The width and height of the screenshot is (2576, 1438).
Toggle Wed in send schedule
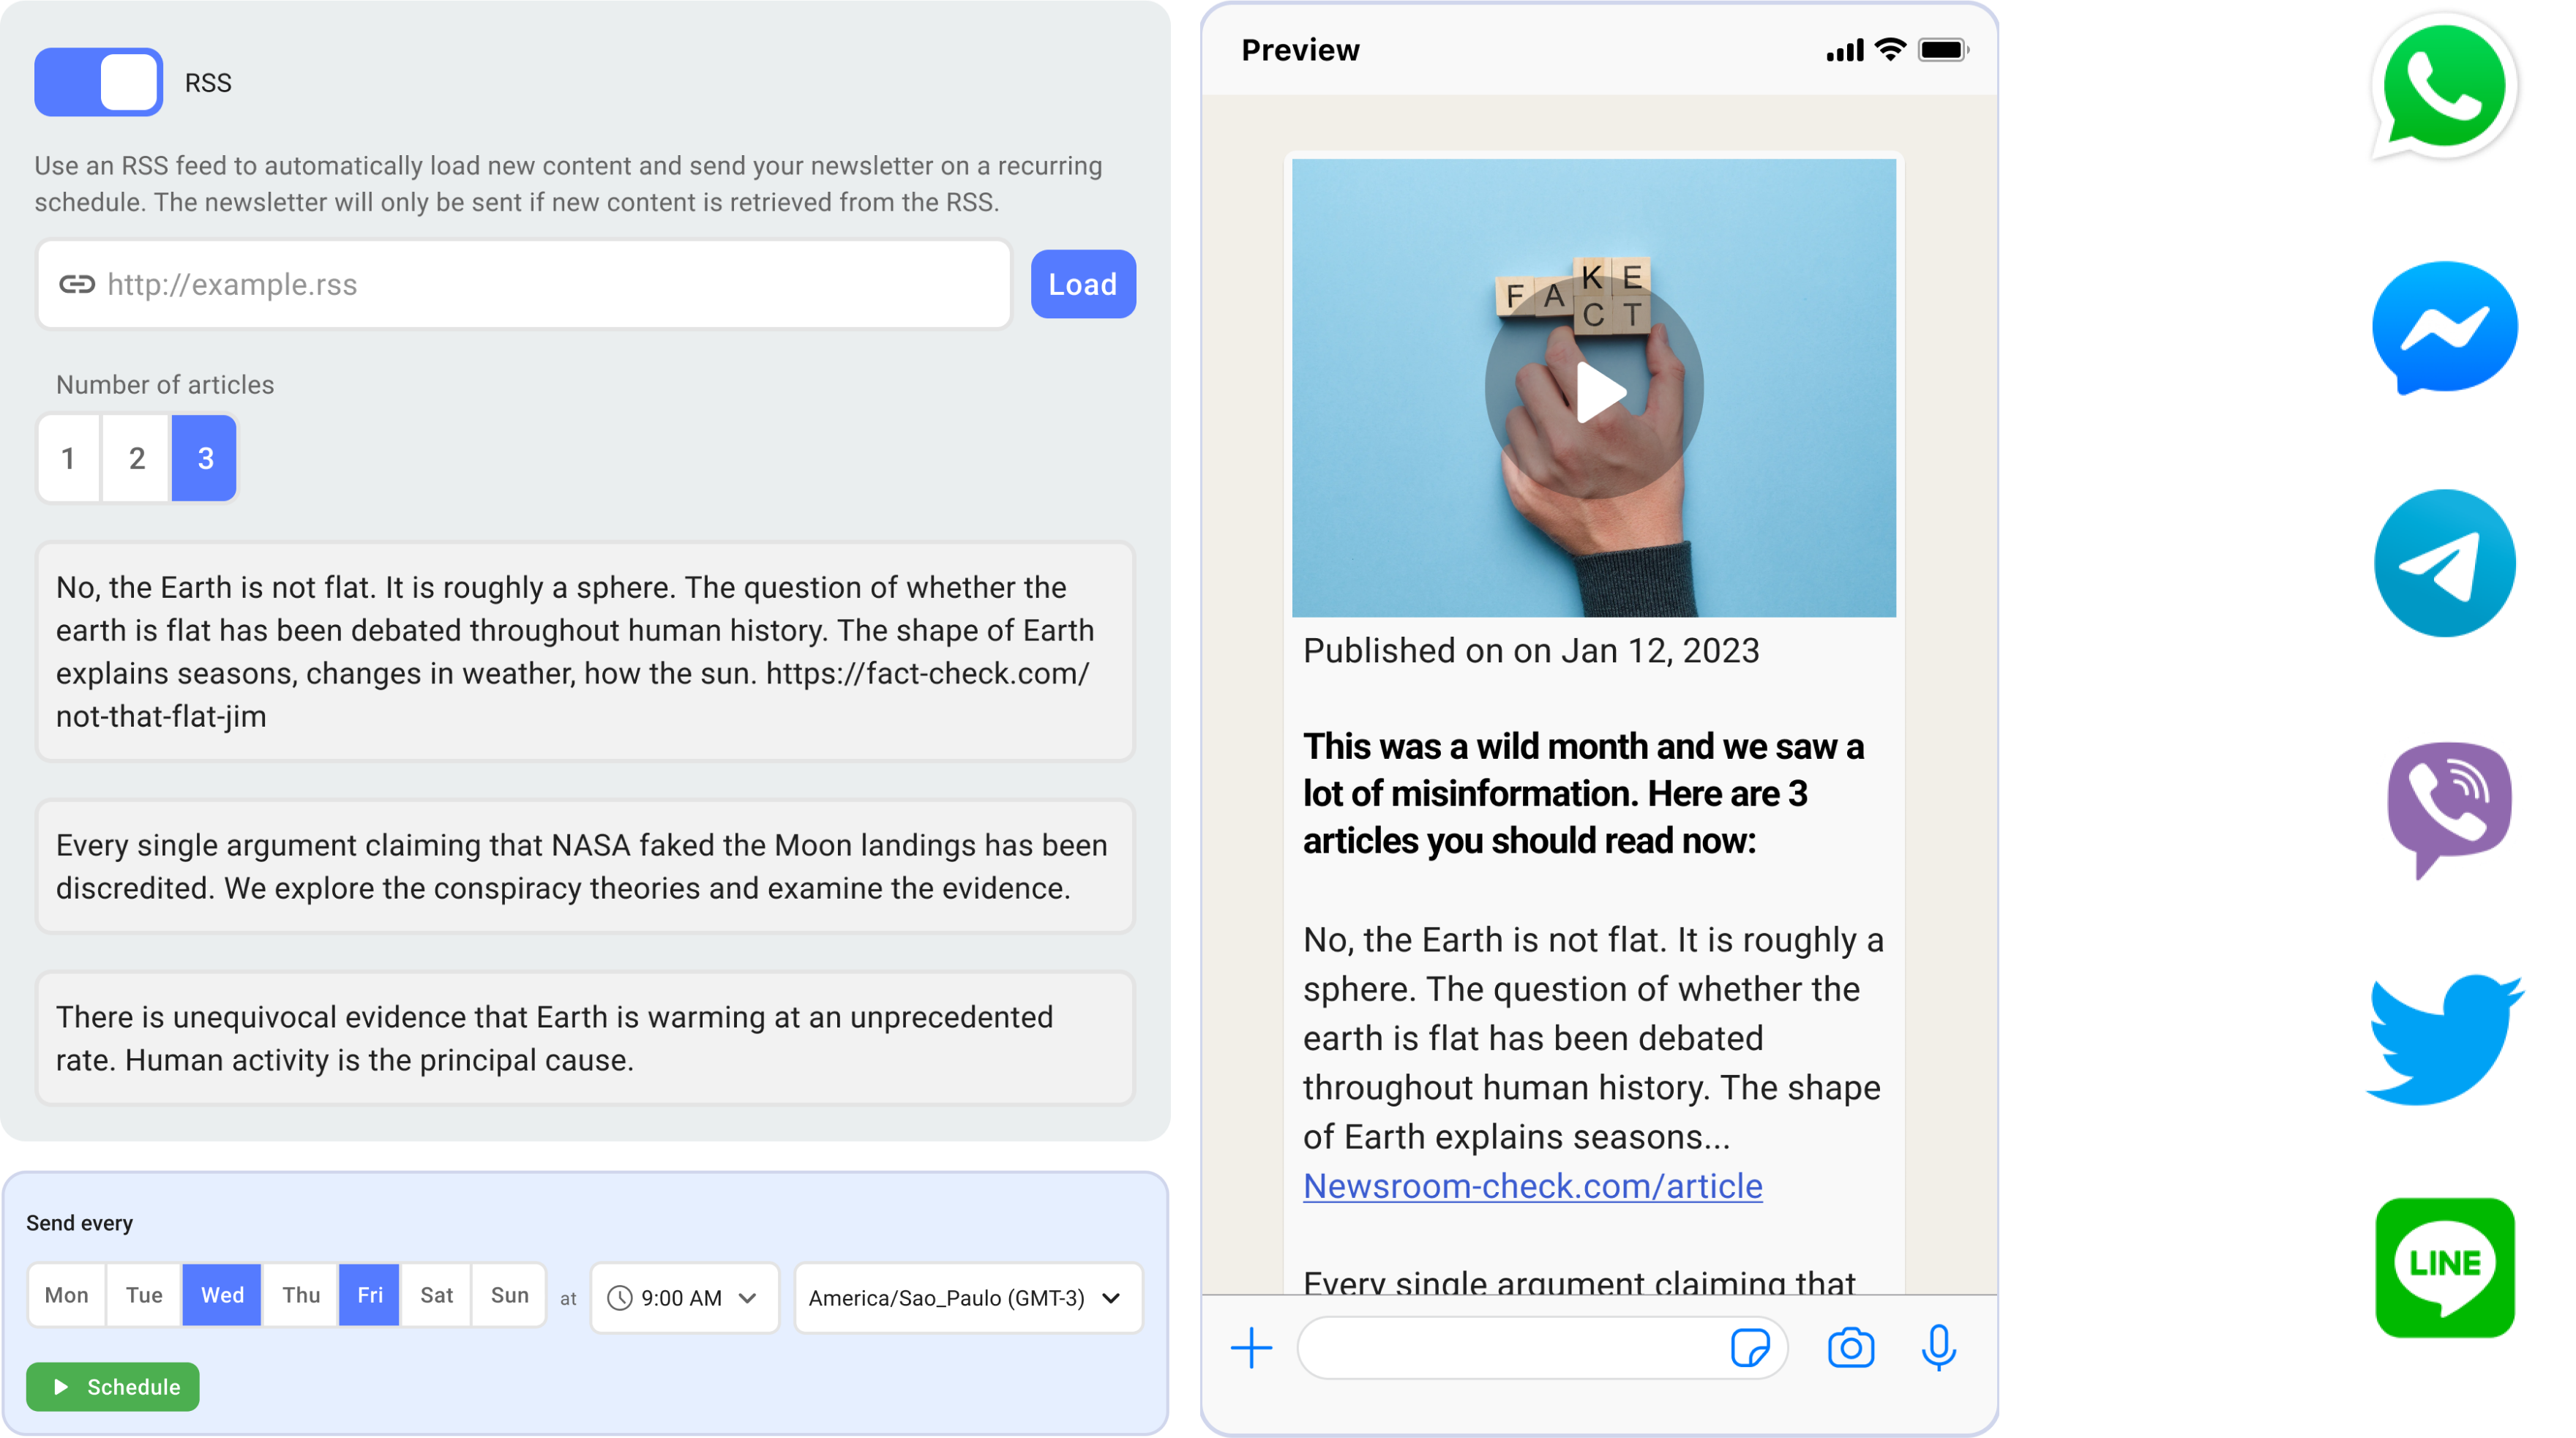pos(222,1295)
